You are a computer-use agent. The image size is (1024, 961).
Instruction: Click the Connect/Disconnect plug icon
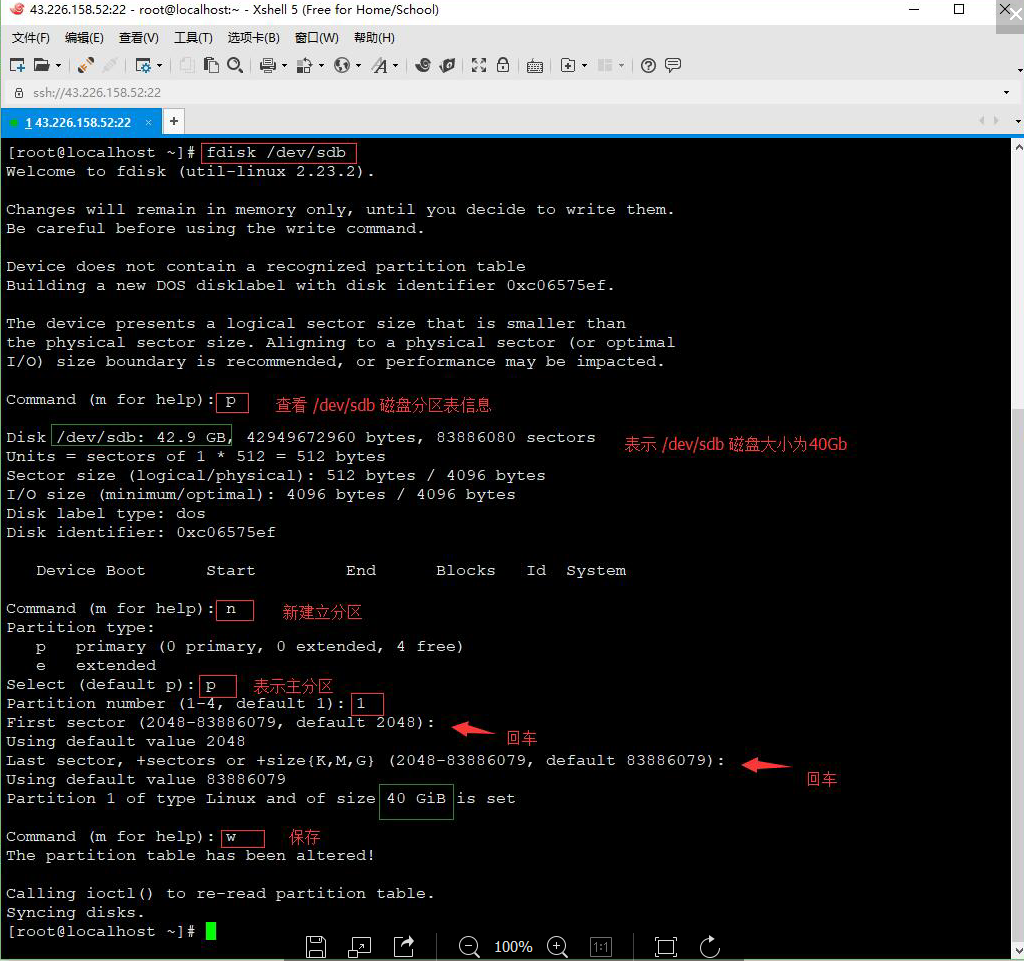point(86,65)
